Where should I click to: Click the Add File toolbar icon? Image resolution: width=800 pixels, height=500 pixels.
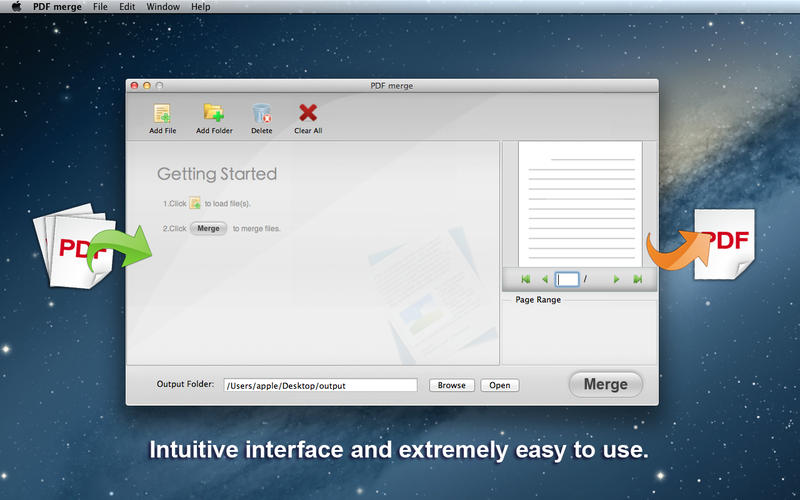[x=162, y=113]
